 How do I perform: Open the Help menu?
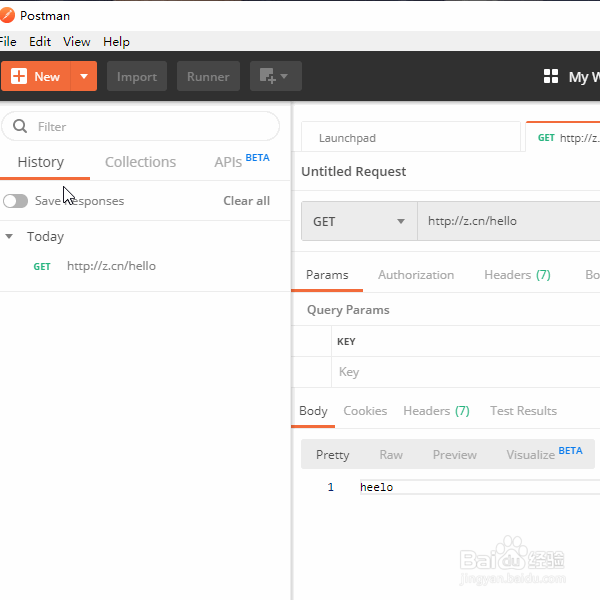(x=116, y=41)
